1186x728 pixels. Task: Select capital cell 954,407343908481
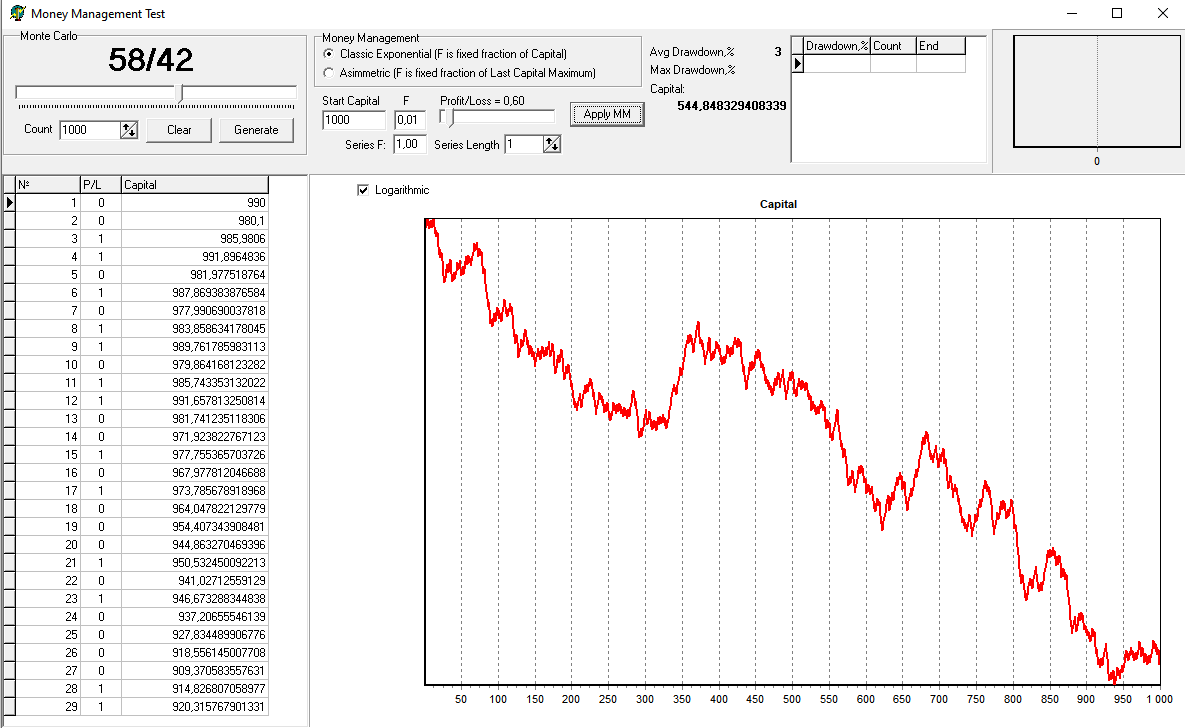pyautogui.click(x=194, y=527)
